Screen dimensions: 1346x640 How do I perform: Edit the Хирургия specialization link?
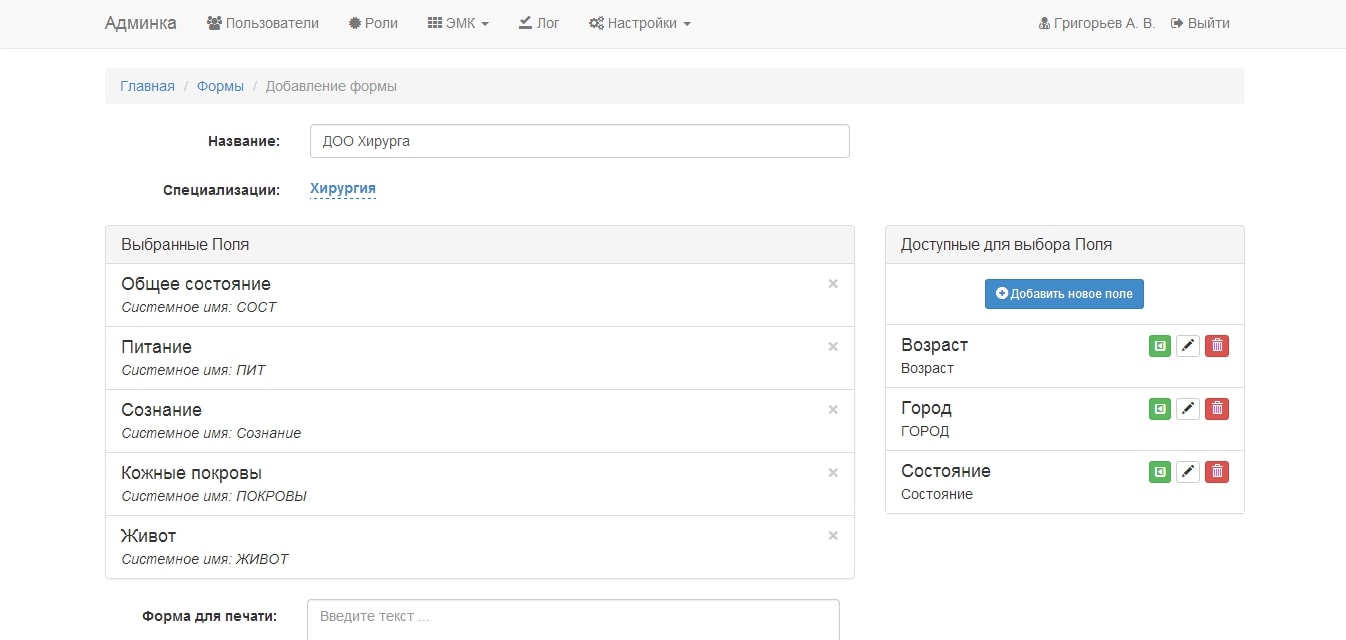(343, 189)
